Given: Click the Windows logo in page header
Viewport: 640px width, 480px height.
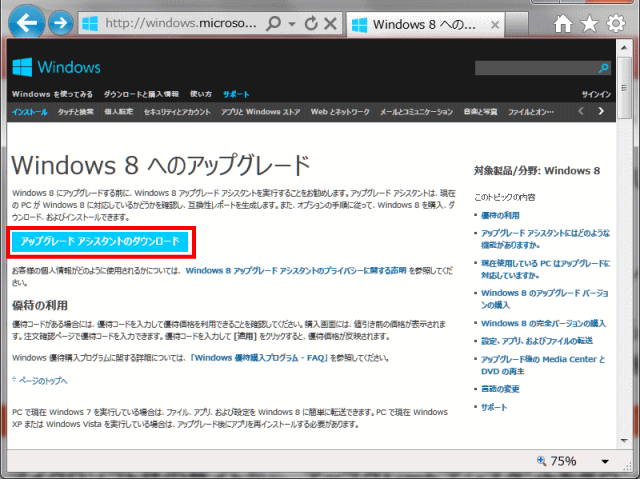Looking at the screenshot, I should (x=56, y=67).
